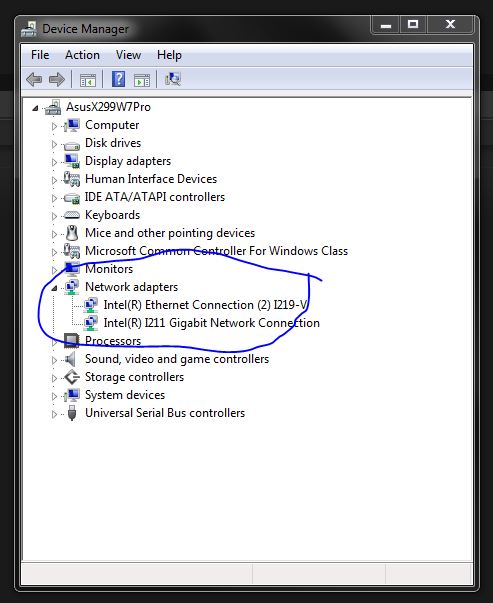Click the Back arrow toolbar icon

tap(34, 80)
